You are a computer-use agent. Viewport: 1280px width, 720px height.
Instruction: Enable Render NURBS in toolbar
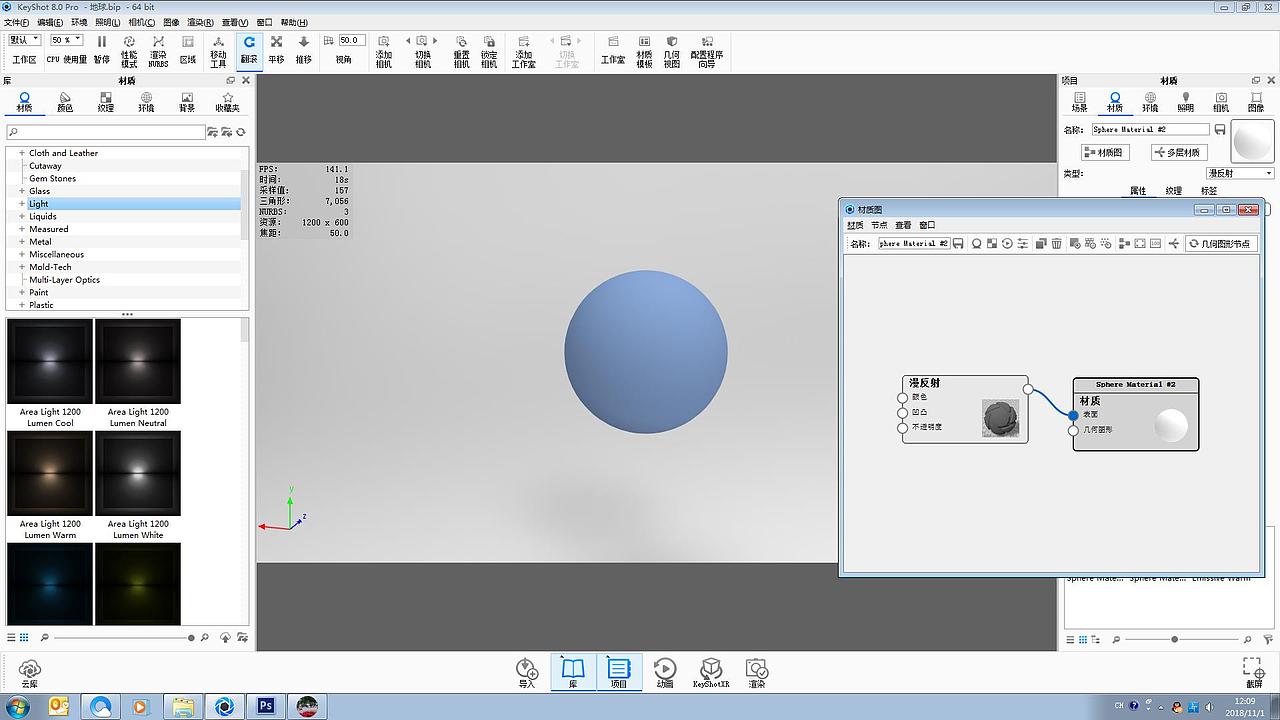tap(158, 51)
